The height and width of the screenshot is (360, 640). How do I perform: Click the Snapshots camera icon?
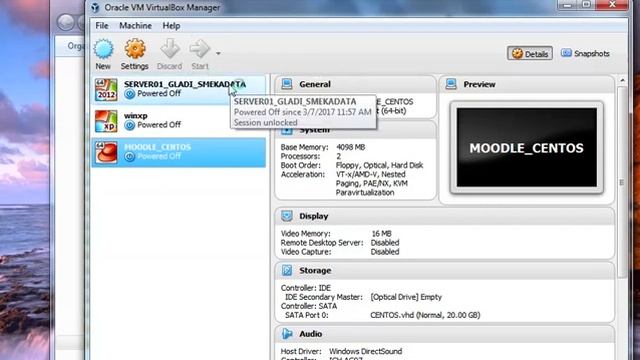point(566,53)
